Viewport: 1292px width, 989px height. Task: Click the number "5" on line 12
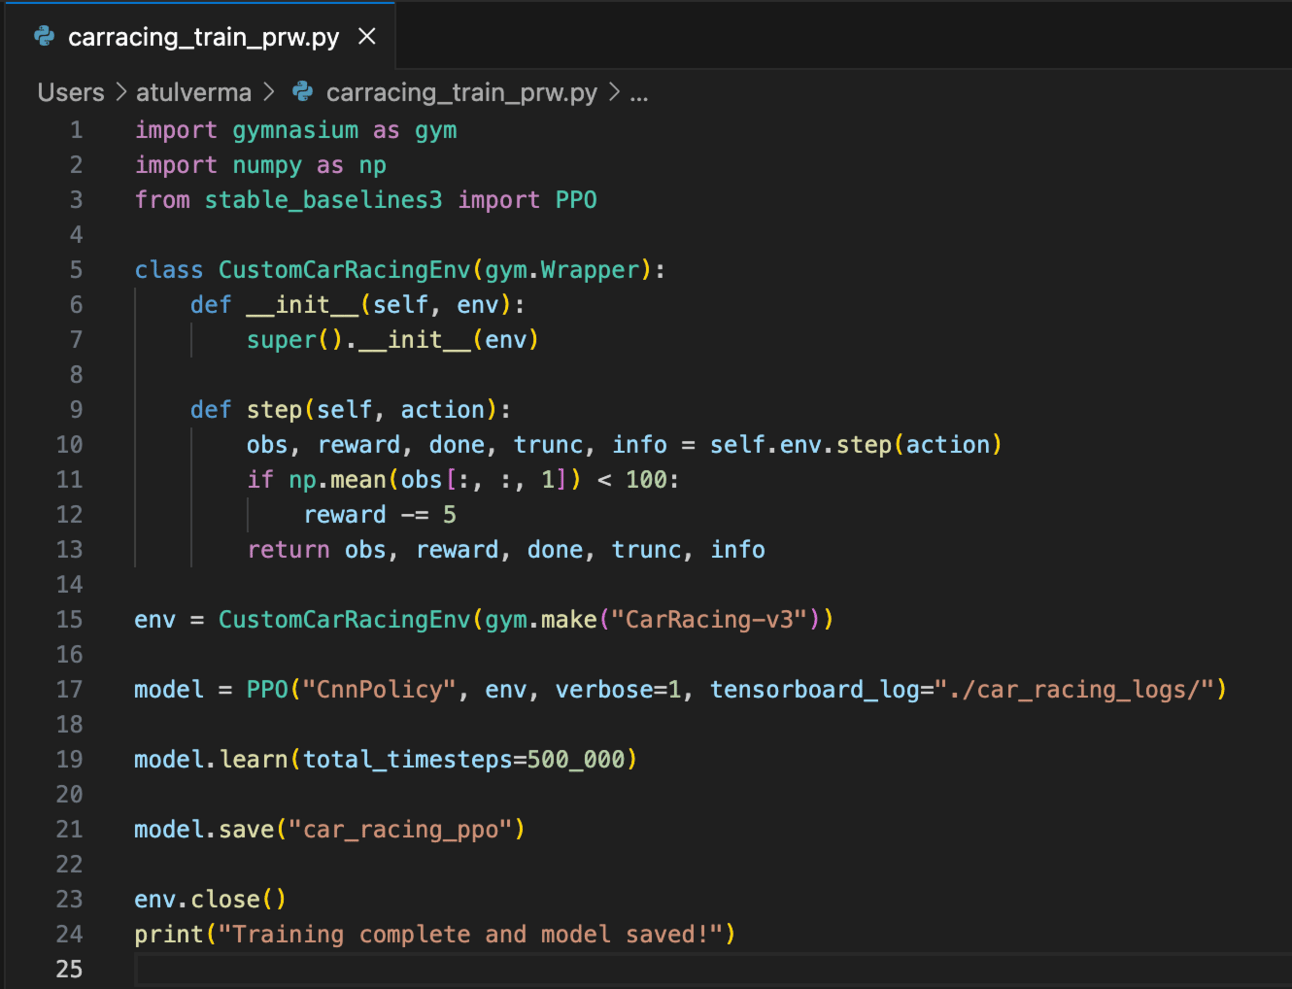[x=450, y=515]
